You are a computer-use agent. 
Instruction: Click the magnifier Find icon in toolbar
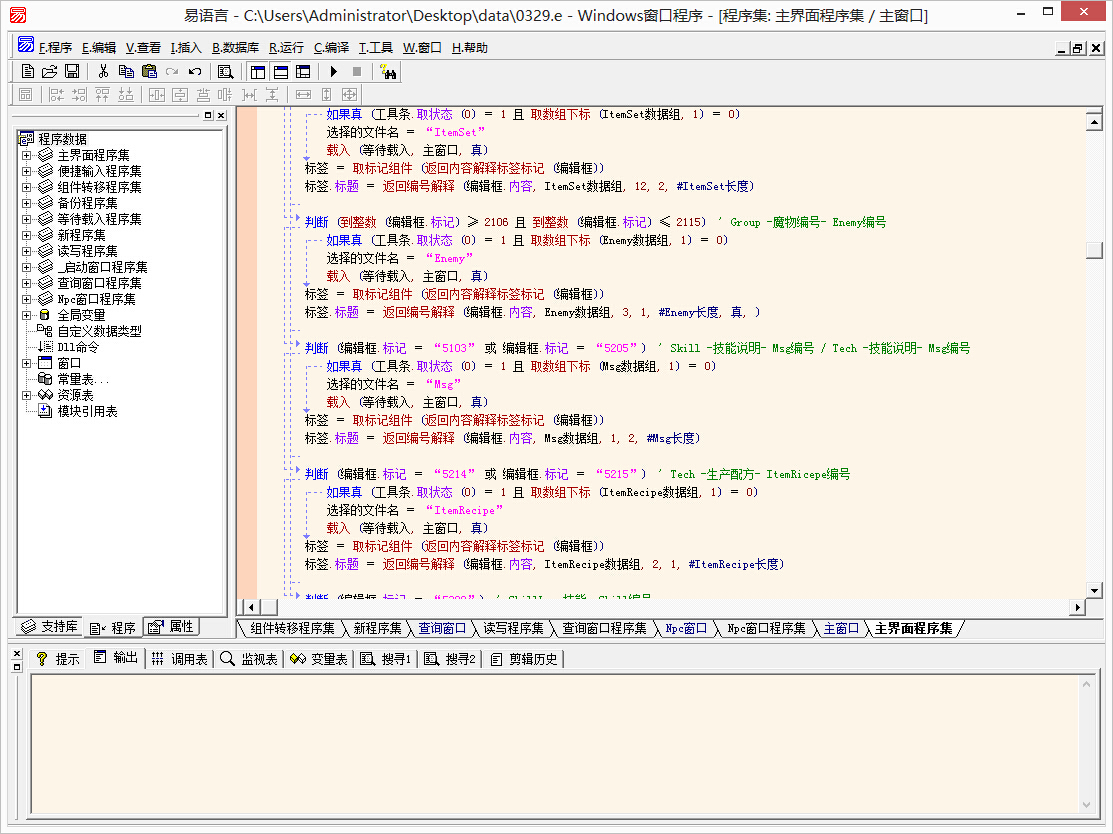pyautogui.click(x=226, y=71)
